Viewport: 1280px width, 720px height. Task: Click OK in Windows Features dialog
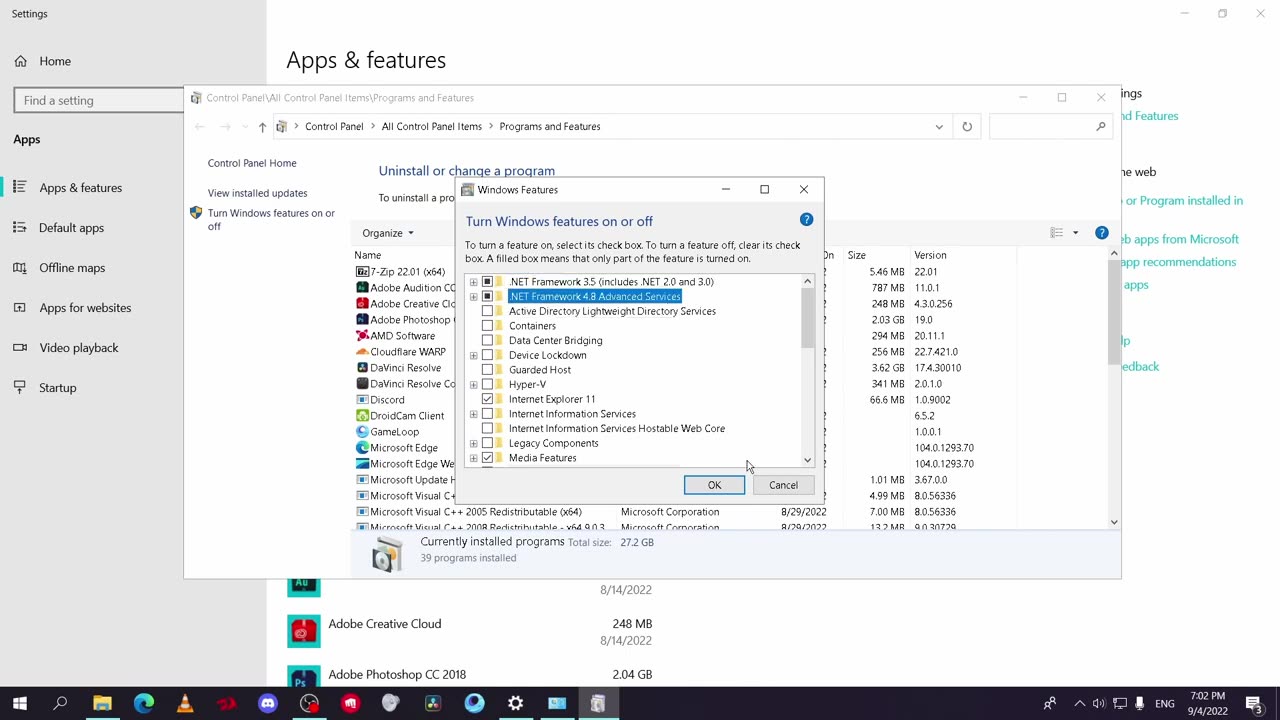click(x=714, y=485)
